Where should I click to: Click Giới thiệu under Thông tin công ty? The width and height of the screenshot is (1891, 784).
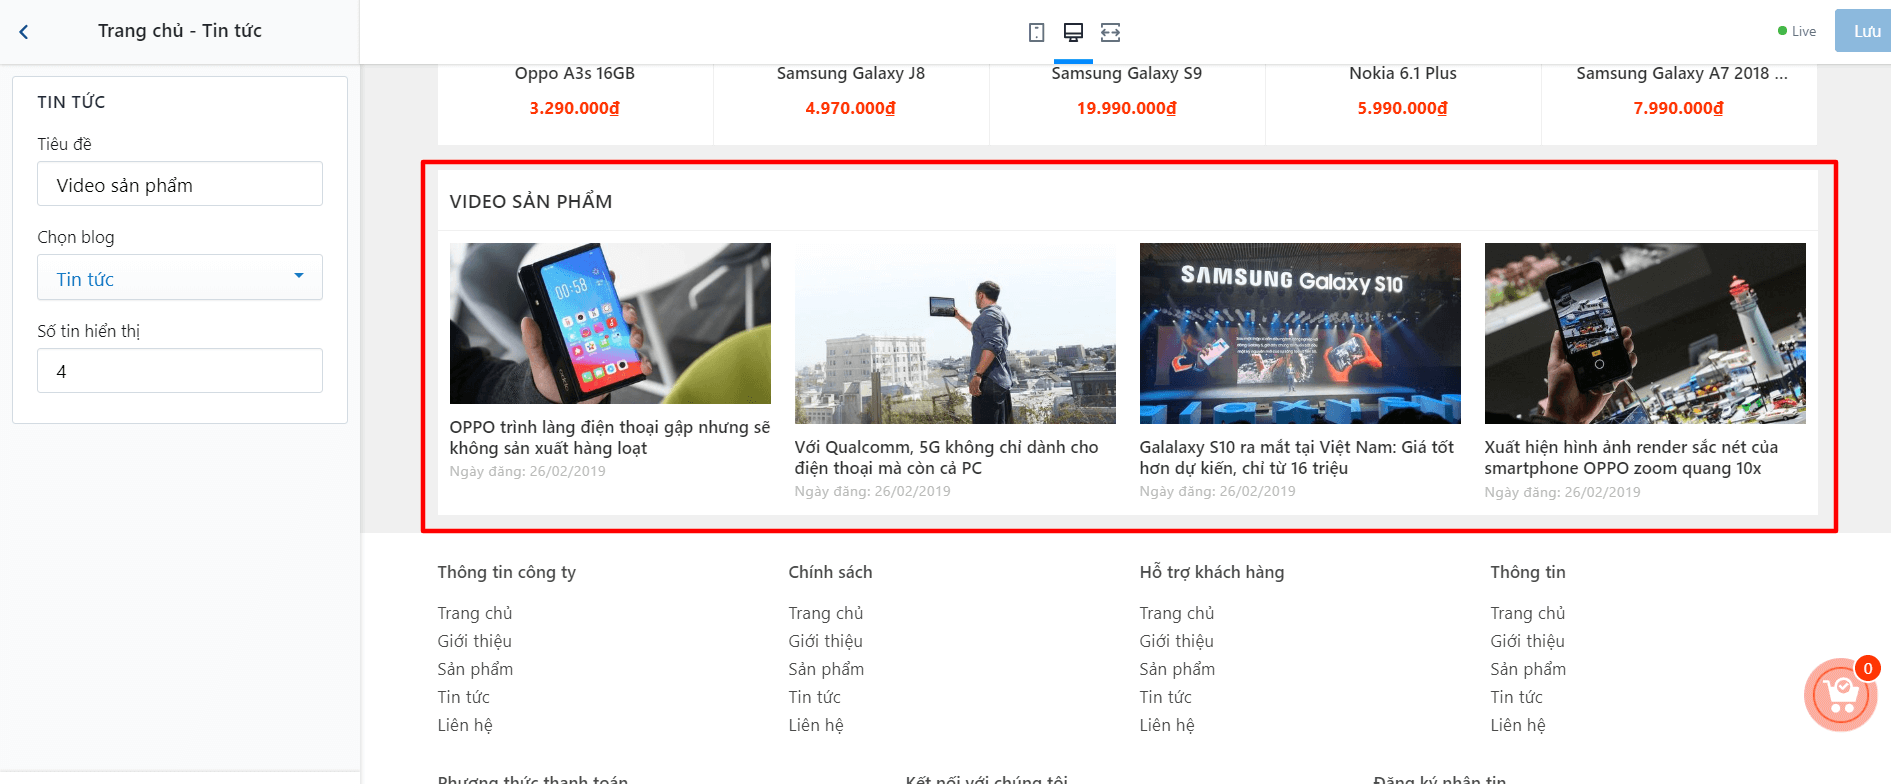pyautogui.click(x=474, y=641)
